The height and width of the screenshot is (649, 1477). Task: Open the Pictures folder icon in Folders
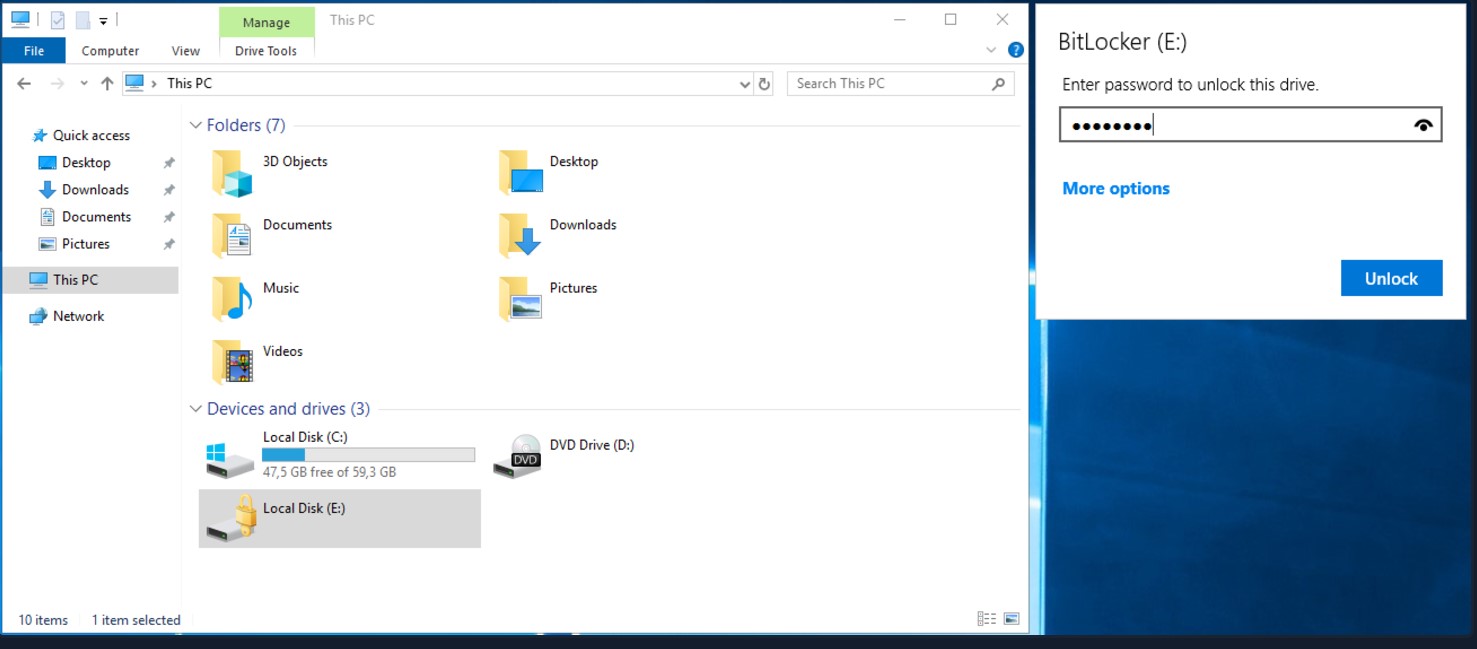click(x=520, y=299)
